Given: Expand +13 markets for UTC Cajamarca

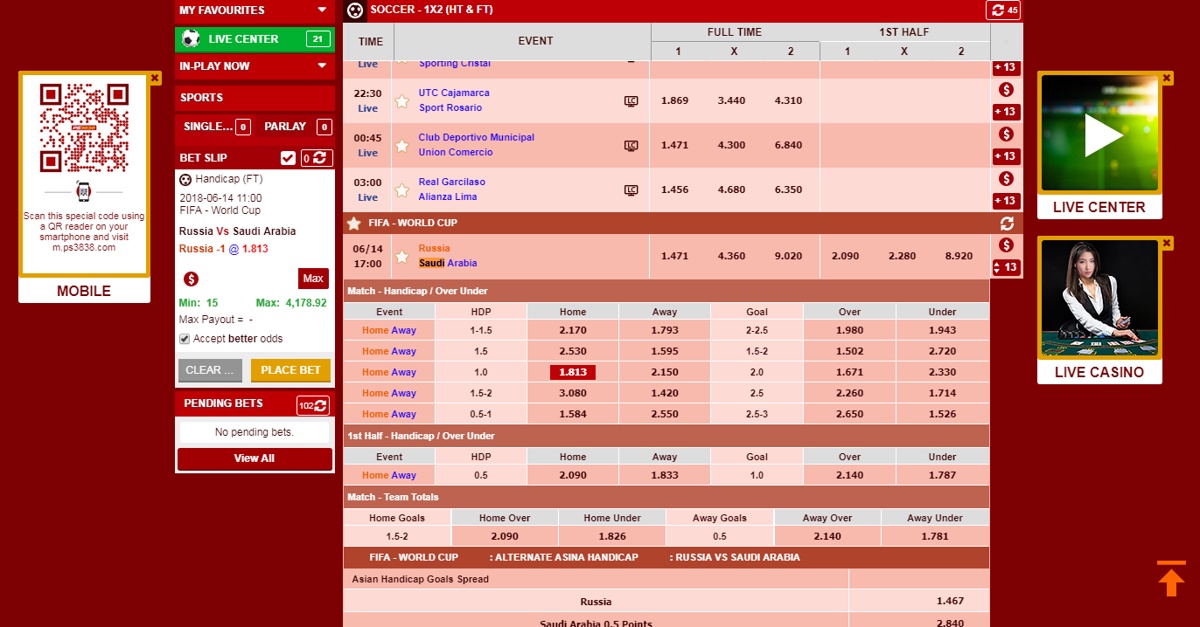Looking at the screenshot, I should 1006,112.
